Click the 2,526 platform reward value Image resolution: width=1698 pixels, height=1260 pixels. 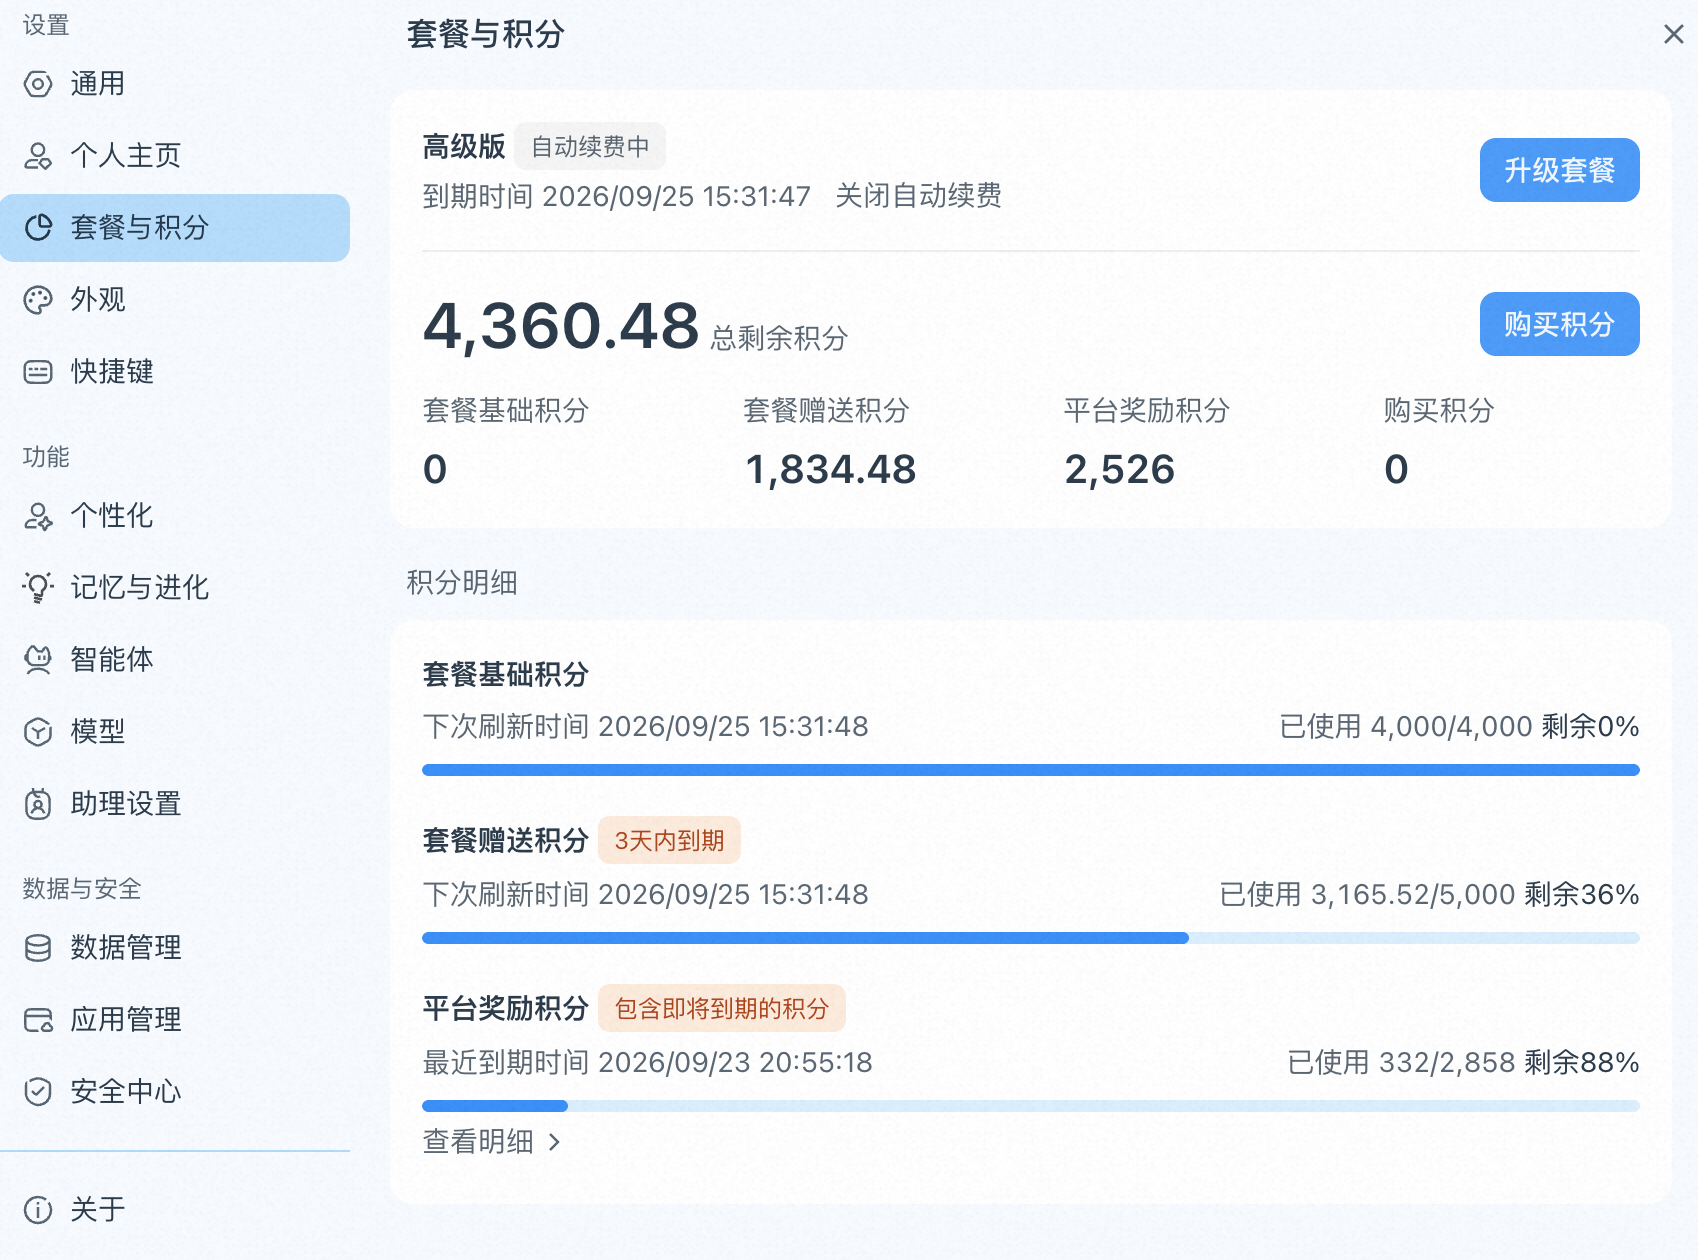[1120, 470]
